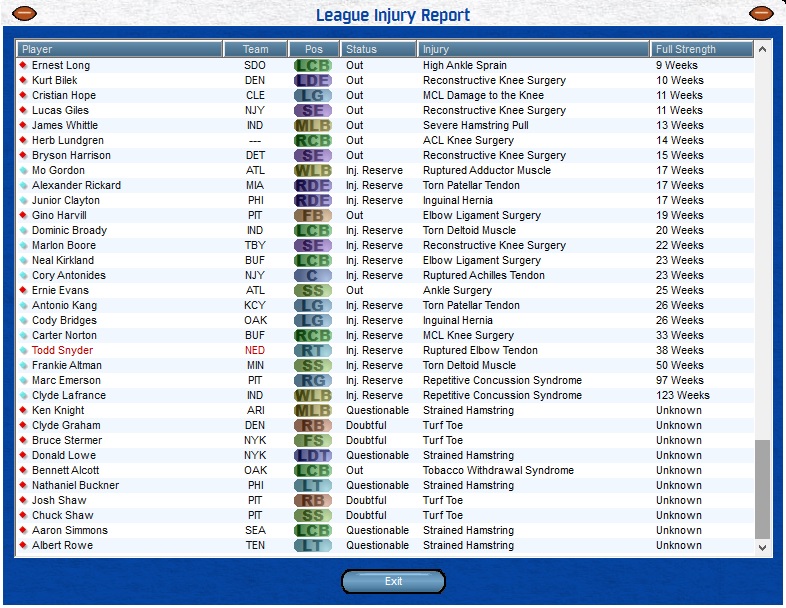Click the football icon in top-right corner
Image resolution: width=786 pixels, height=608 pixels.
point(761,13)
